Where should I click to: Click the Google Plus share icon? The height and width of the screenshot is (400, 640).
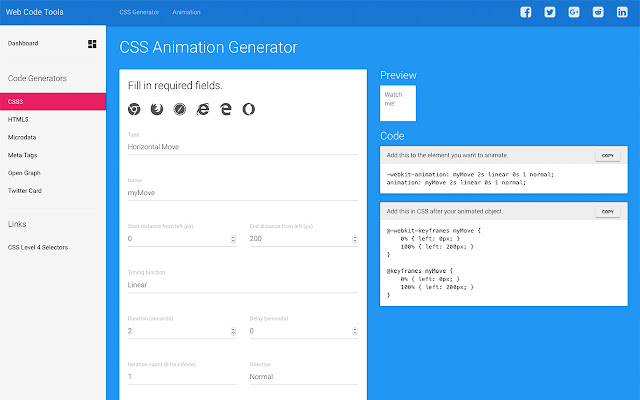tap(574, 12)
